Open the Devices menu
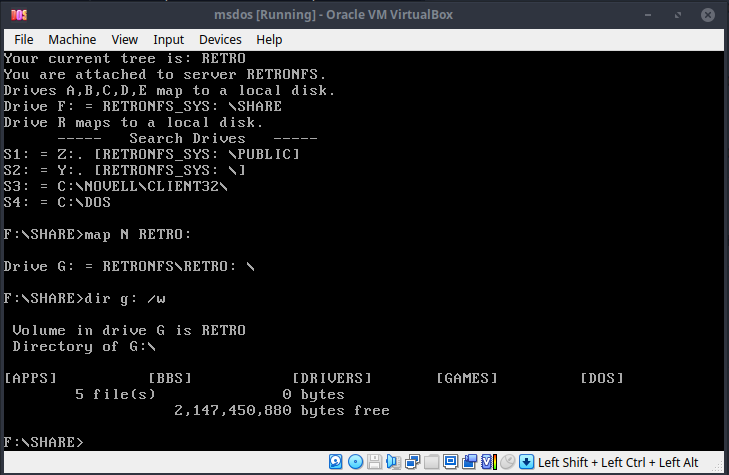Image resolution: width=729 pixels, height=475 pixels. 220,40
